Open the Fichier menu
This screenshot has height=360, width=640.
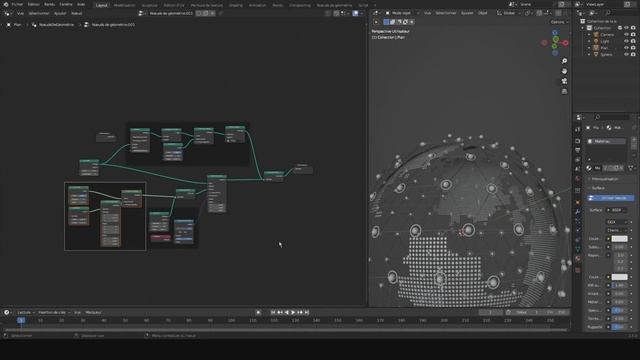point(17,4)
